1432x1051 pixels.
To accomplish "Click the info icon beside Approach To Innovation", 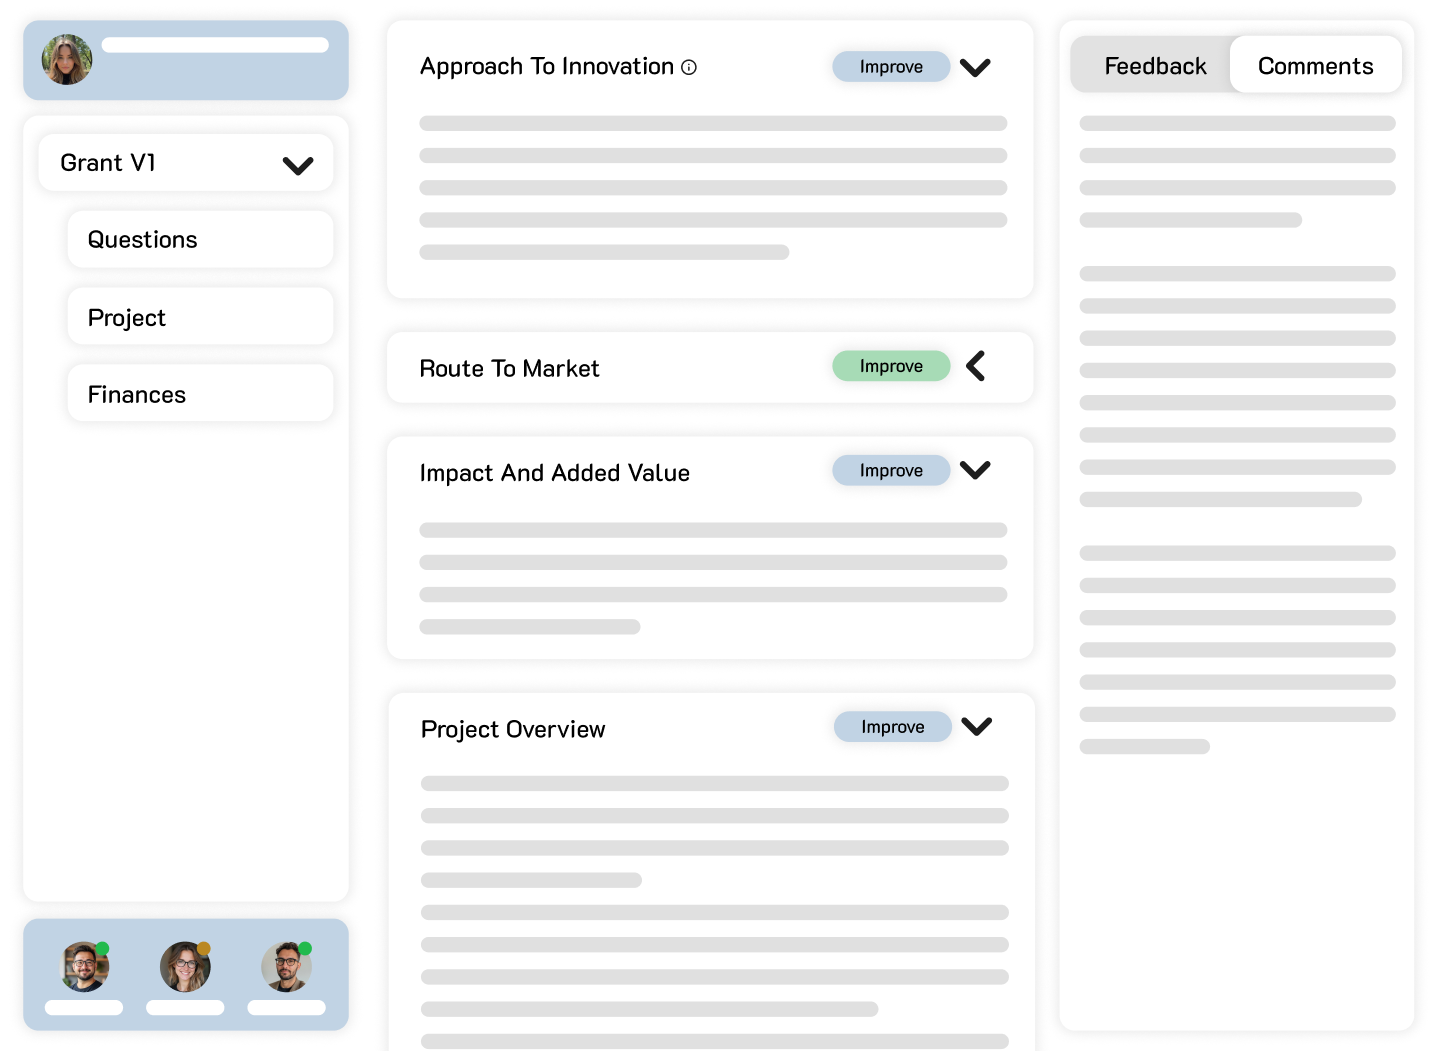I will pos(689,67).
